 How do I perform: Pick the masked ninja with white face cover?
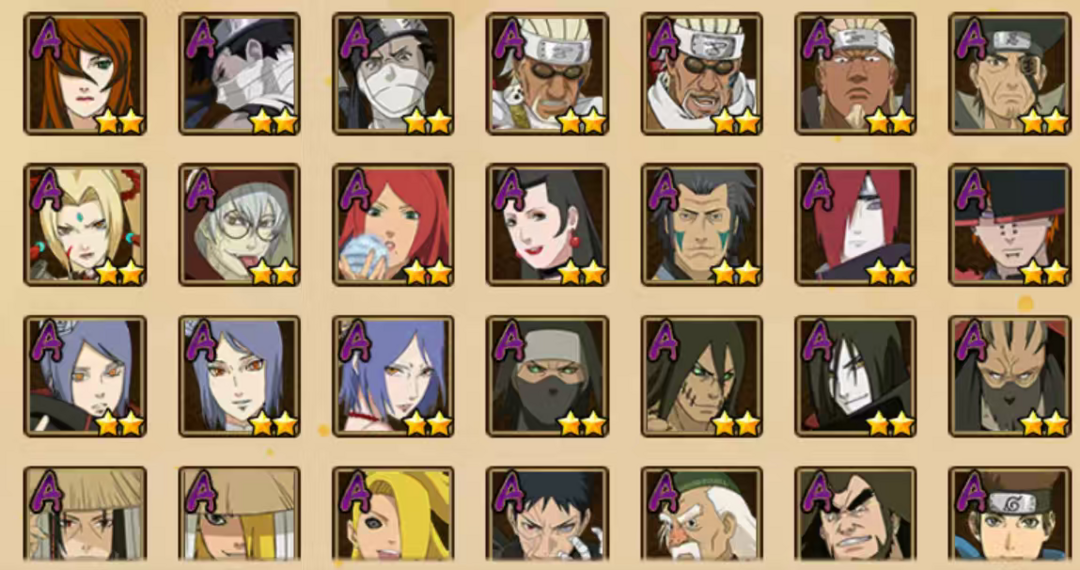click(393, 74)
